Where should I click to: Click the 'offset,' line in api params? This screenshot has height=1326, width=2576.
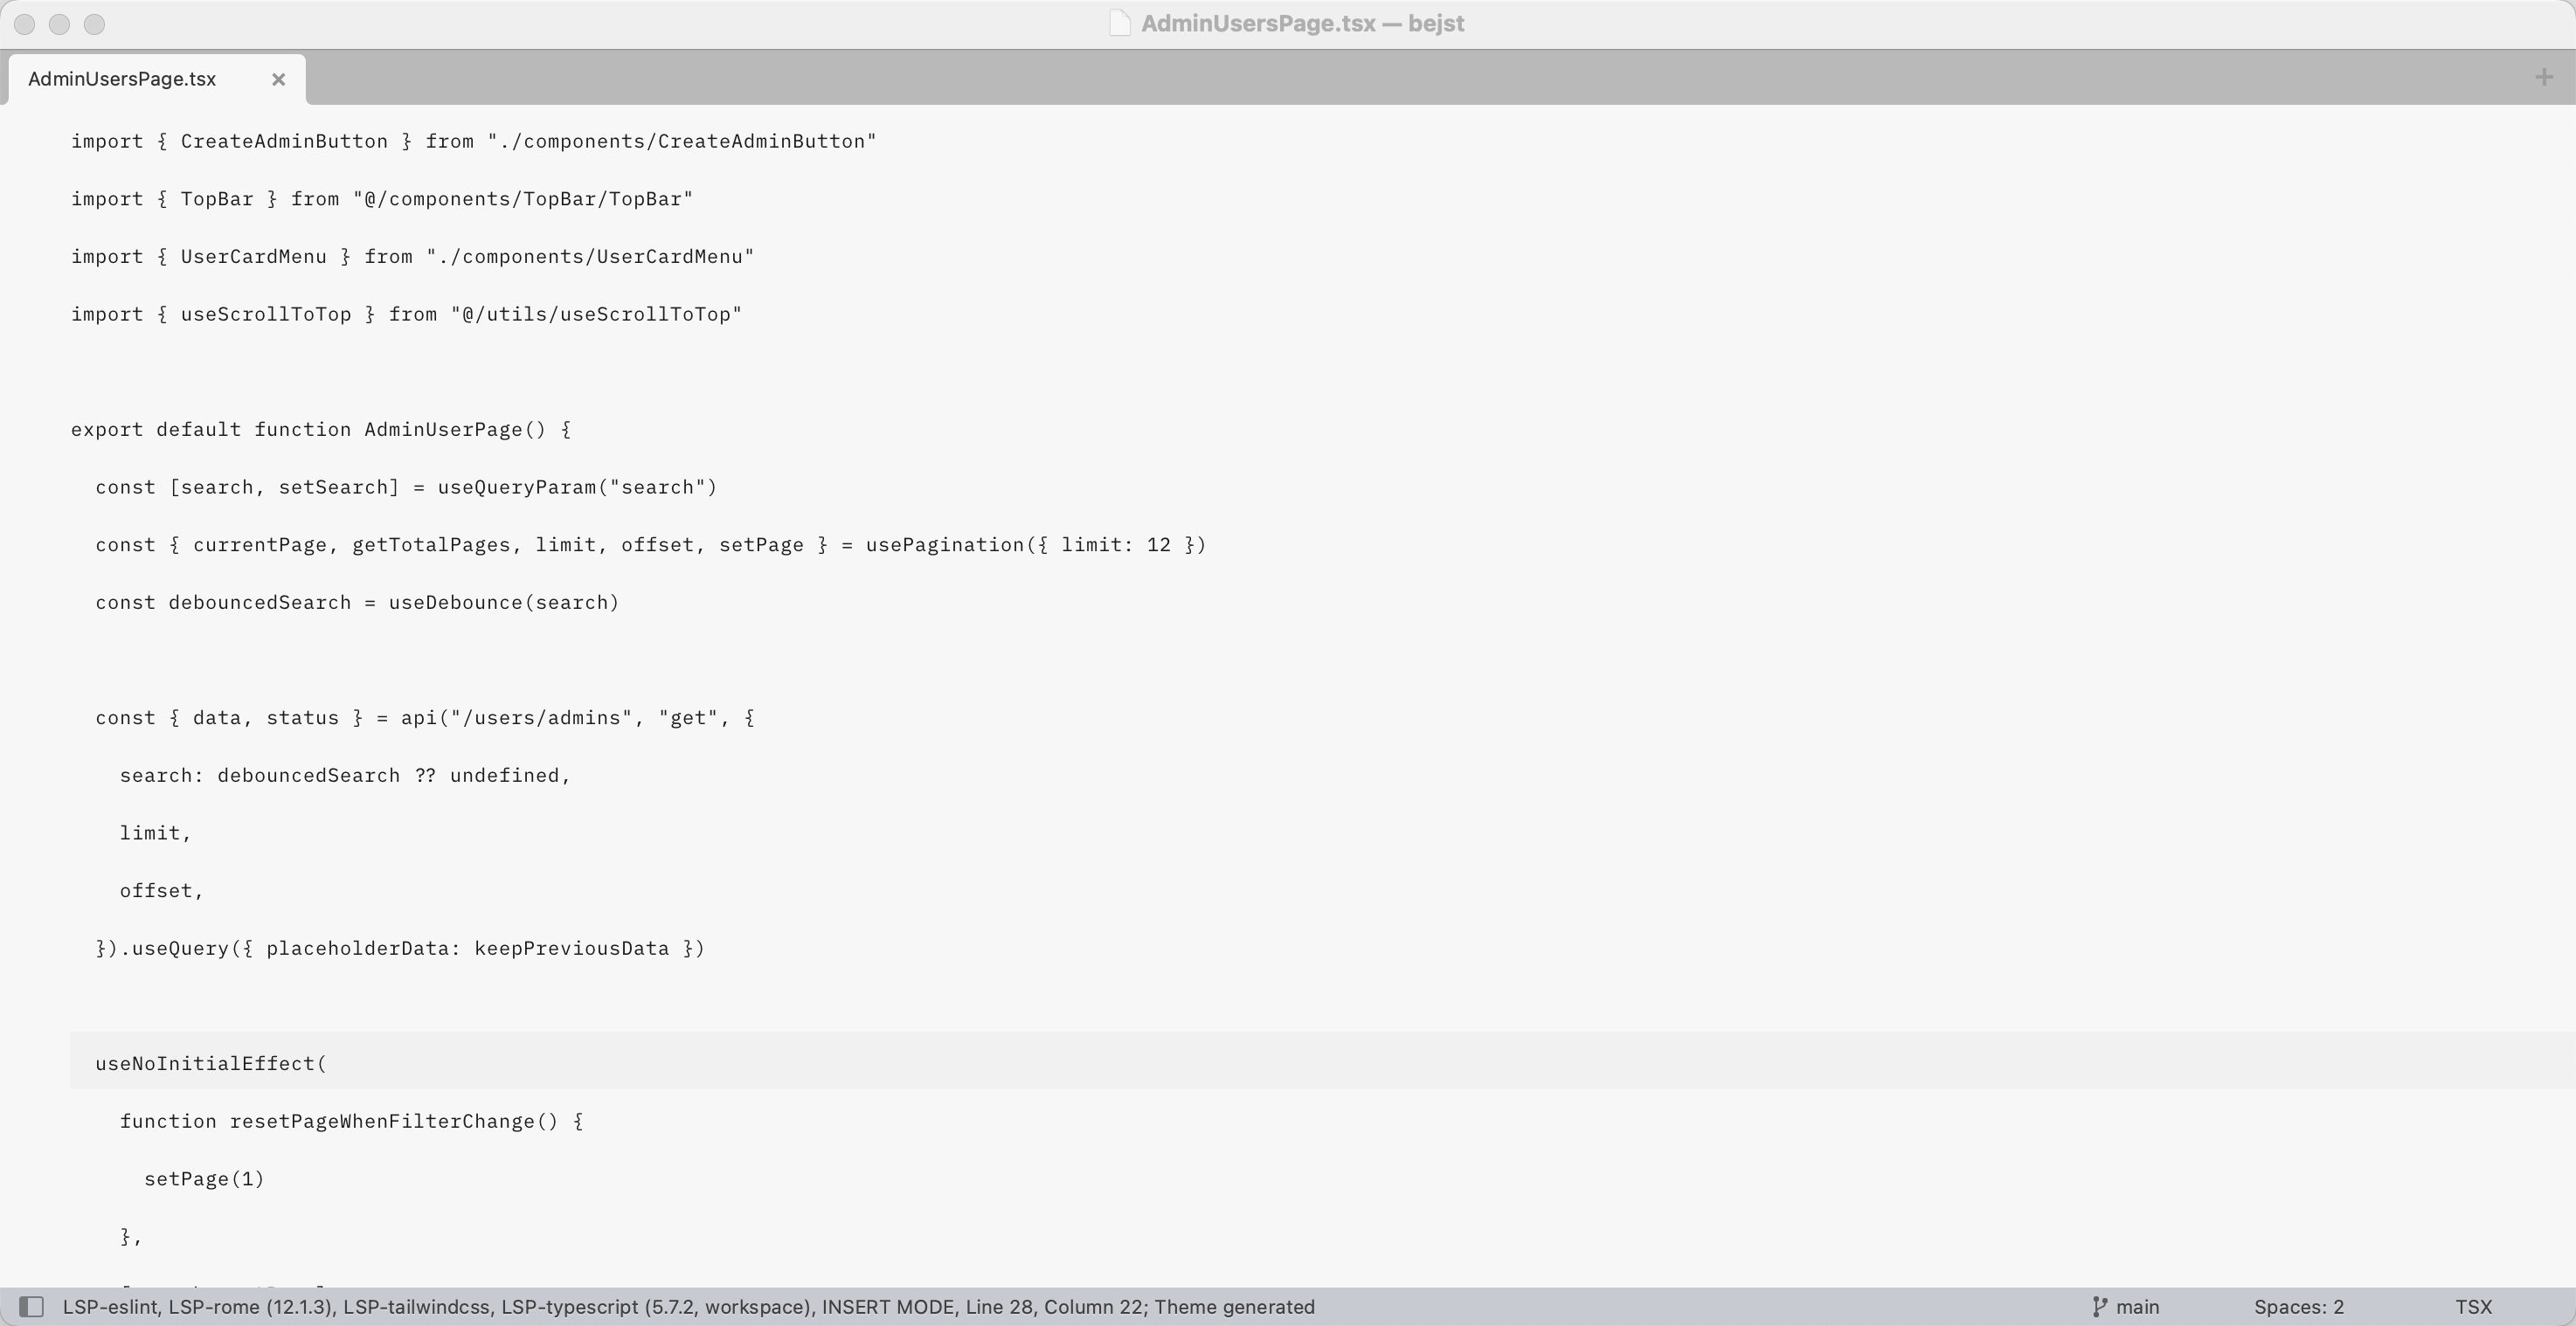[x=161, y=891]
